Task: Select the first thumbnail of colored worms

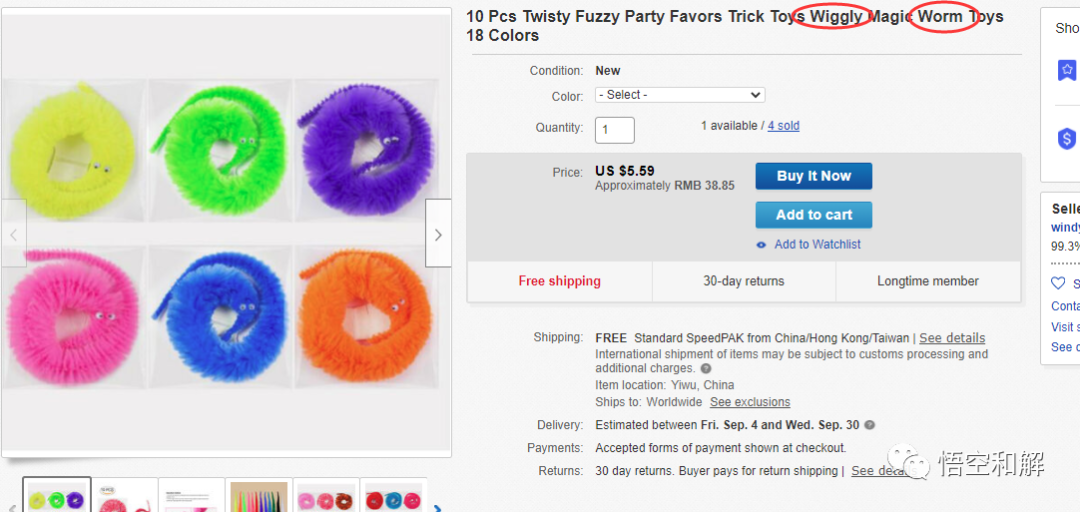Action: point(56,495)
